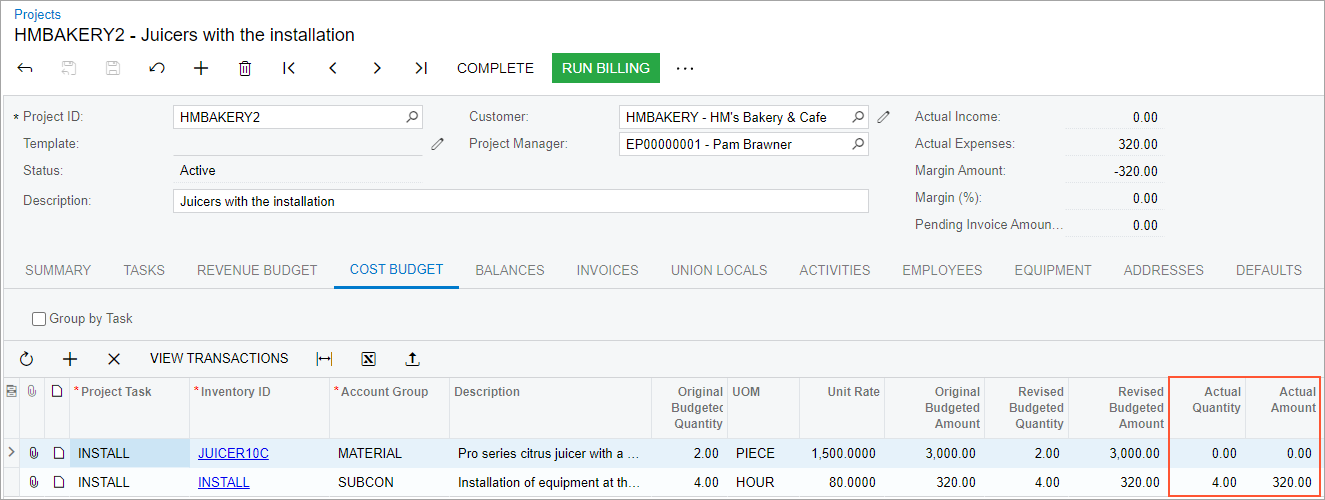Open the JUICER10C inventory link

pyautogui.click(x=233, y=453)
